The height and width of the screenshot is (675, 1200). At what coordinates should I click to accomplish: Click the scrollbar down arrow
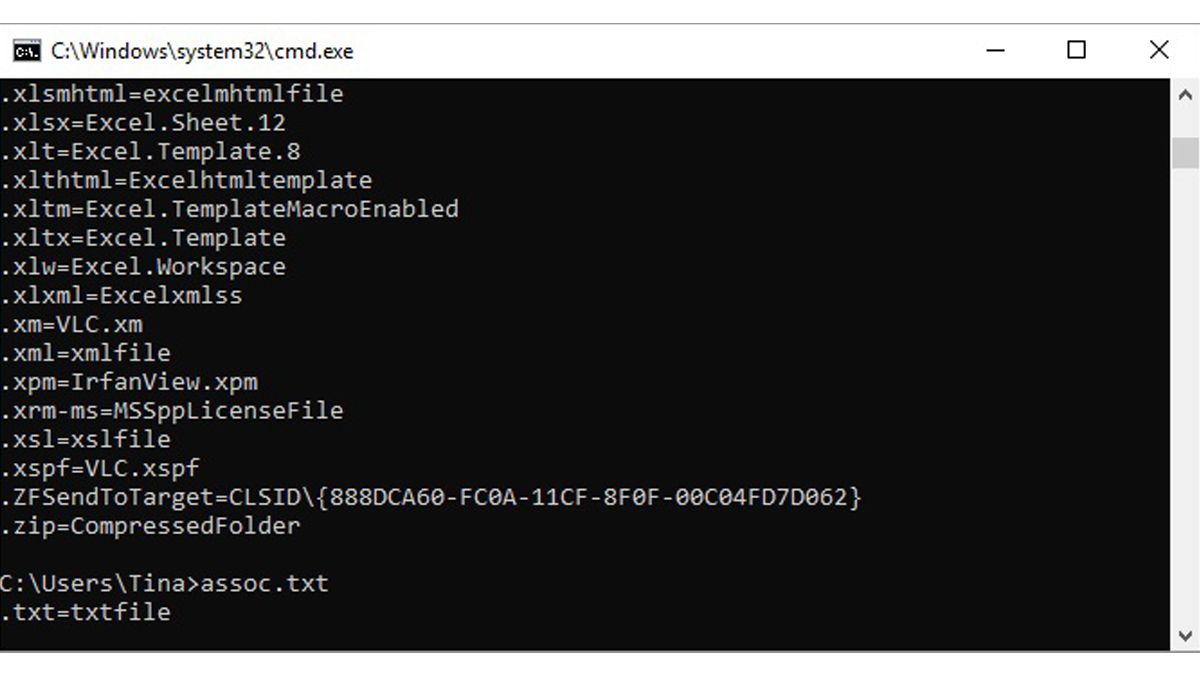pos(1185,633)
